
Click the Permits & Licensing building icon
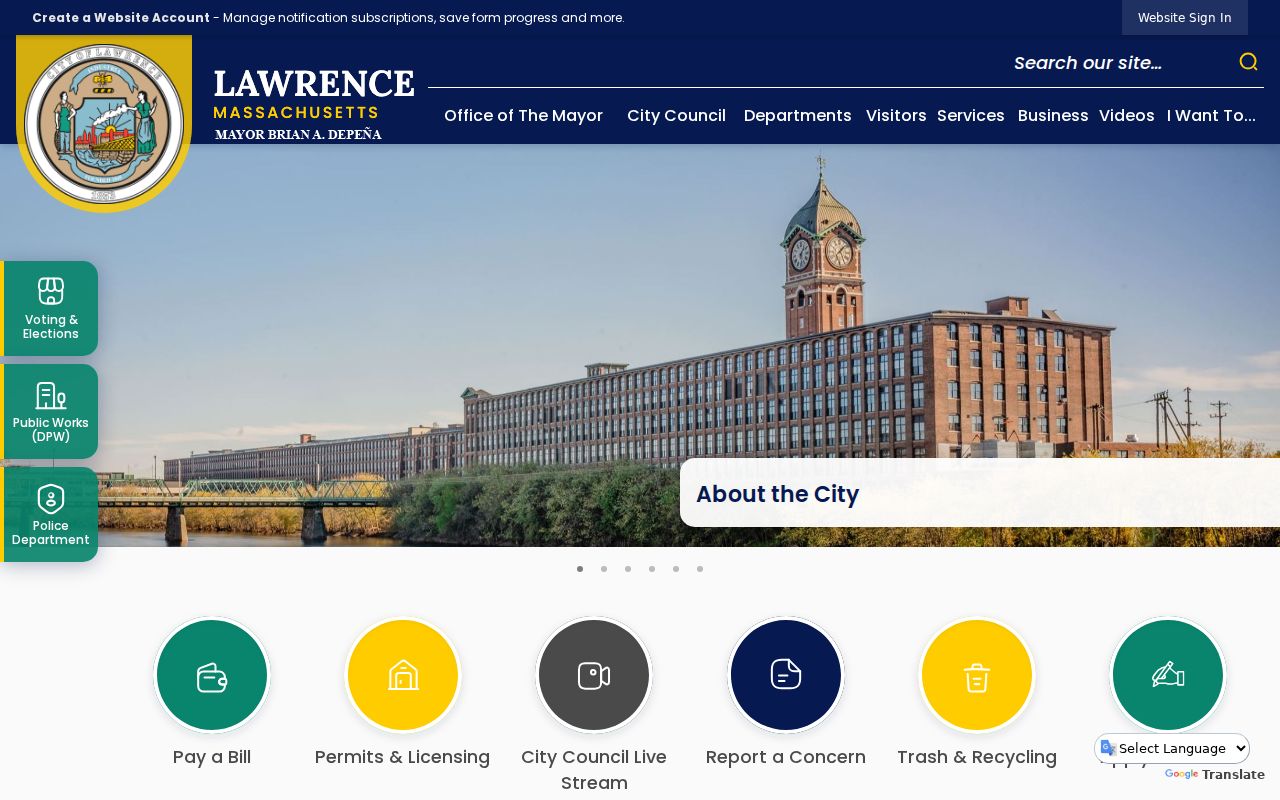tap(403, 675)
